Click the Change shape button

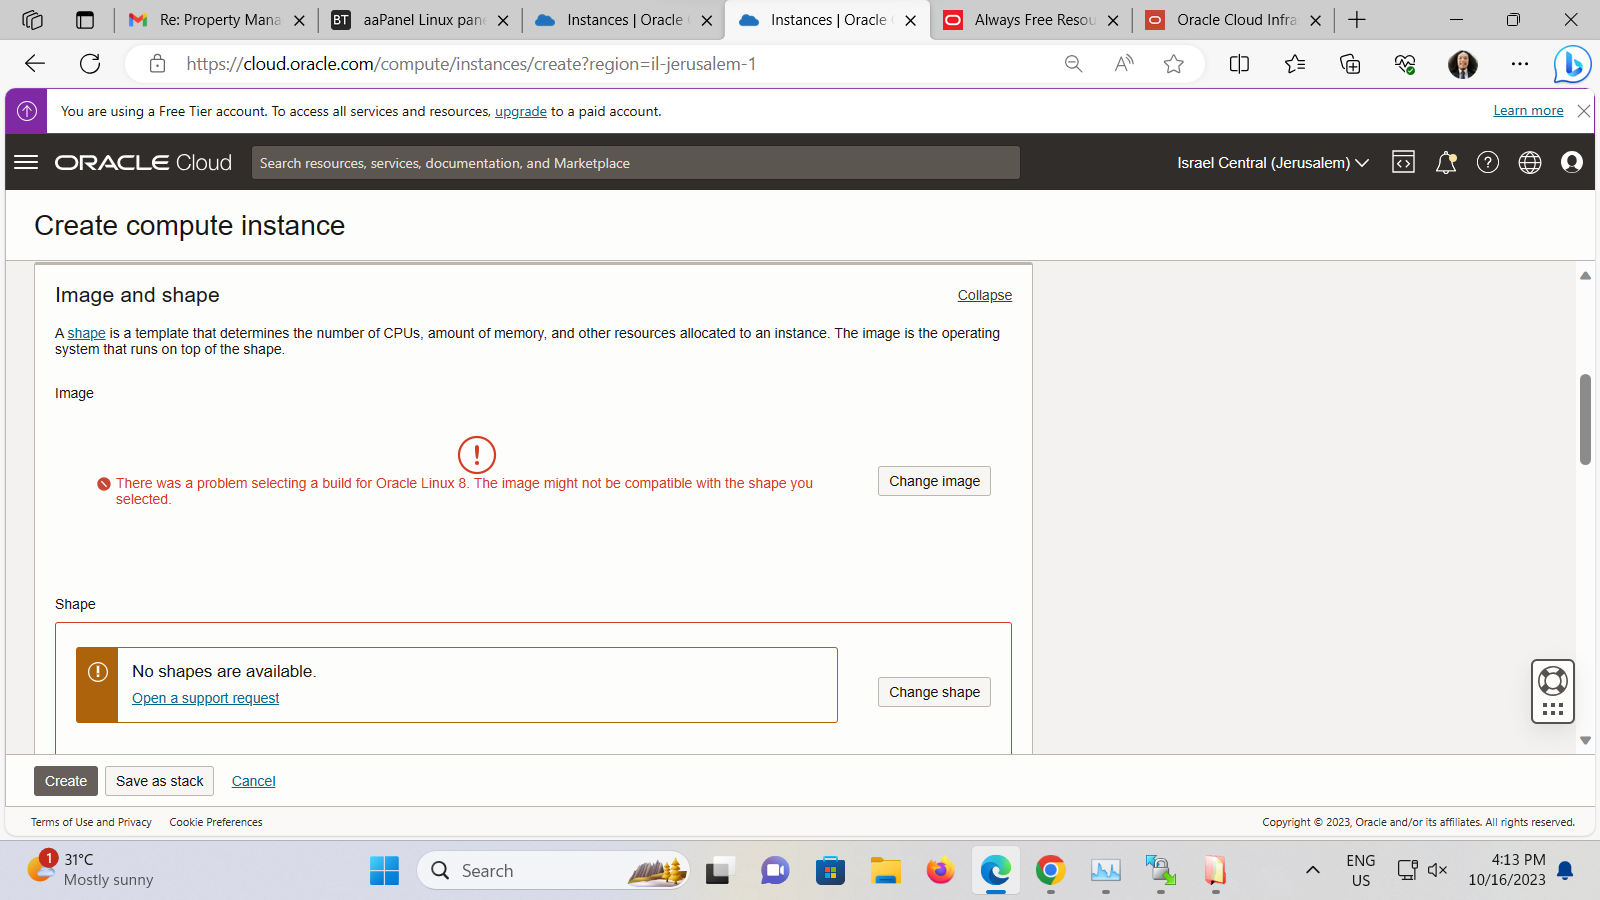(x=934, y=692)
